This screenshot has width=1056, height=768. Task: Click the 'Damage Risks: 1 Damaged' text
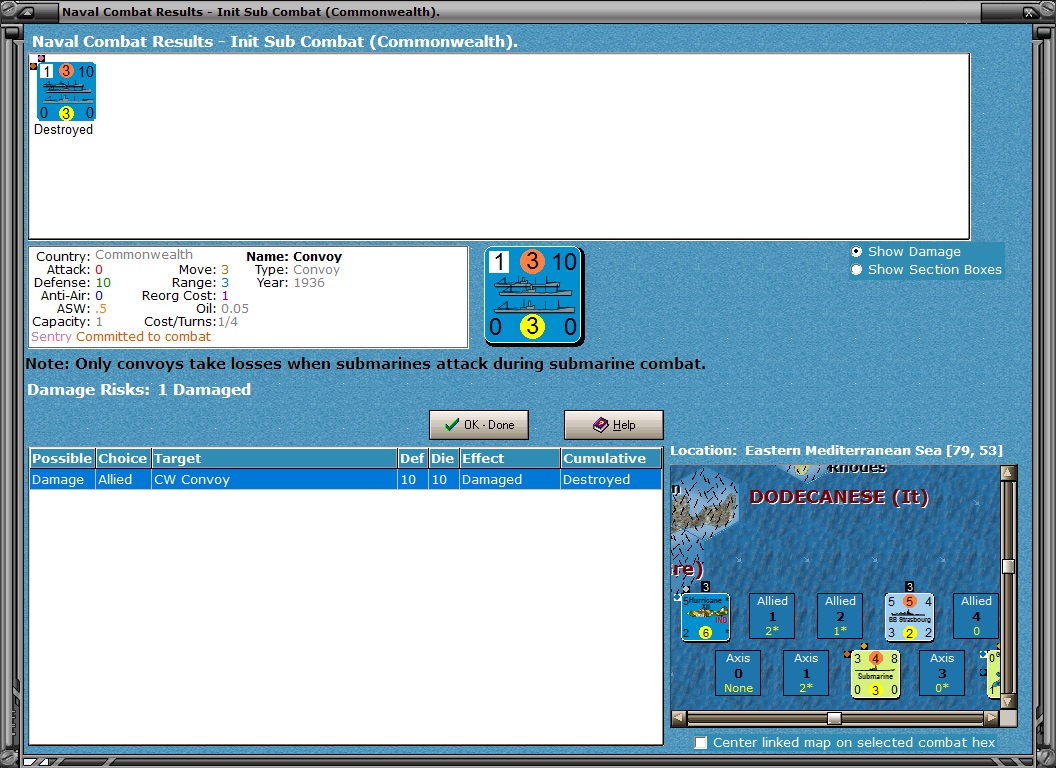[139, 389]
